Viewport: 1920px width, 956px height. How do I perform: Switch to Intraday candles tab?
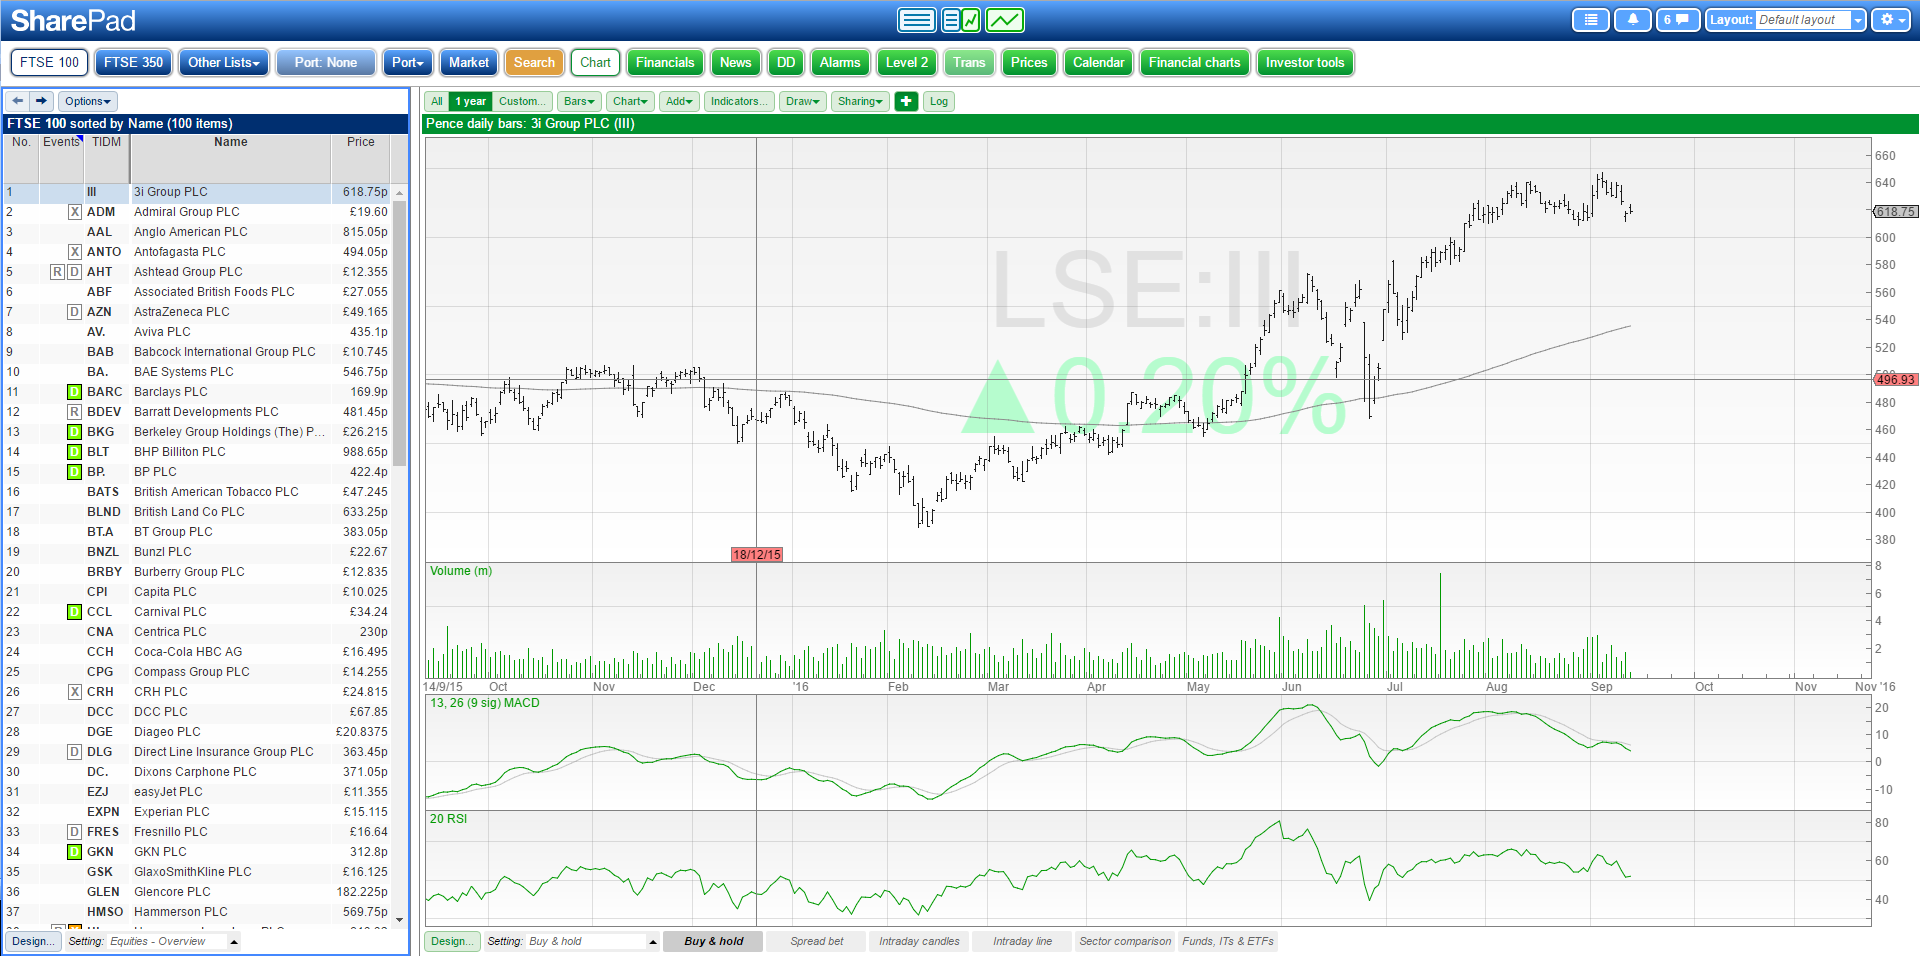[x=919, y=941]
